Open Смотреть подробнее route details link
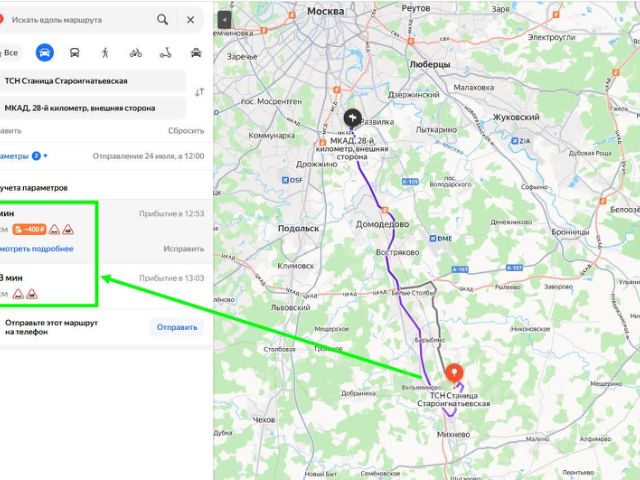 pyautogui.click(x=37, y=249)
